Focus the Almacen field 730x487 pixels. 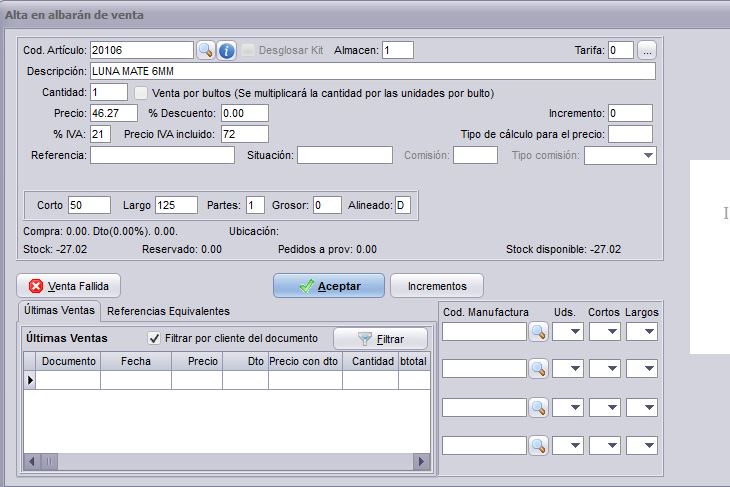tap(398, 50)
